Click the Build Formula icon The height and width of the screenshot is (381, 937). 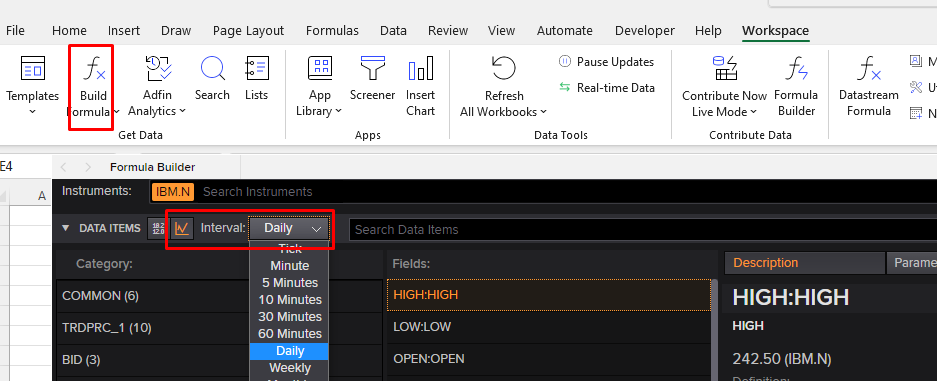93,68
